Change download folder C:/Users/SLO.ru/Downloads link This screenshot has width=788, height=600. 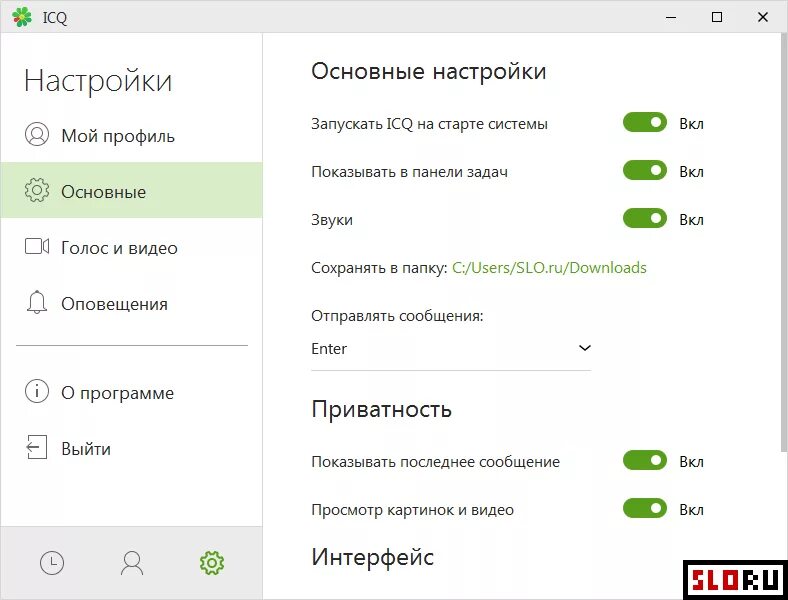549,268
